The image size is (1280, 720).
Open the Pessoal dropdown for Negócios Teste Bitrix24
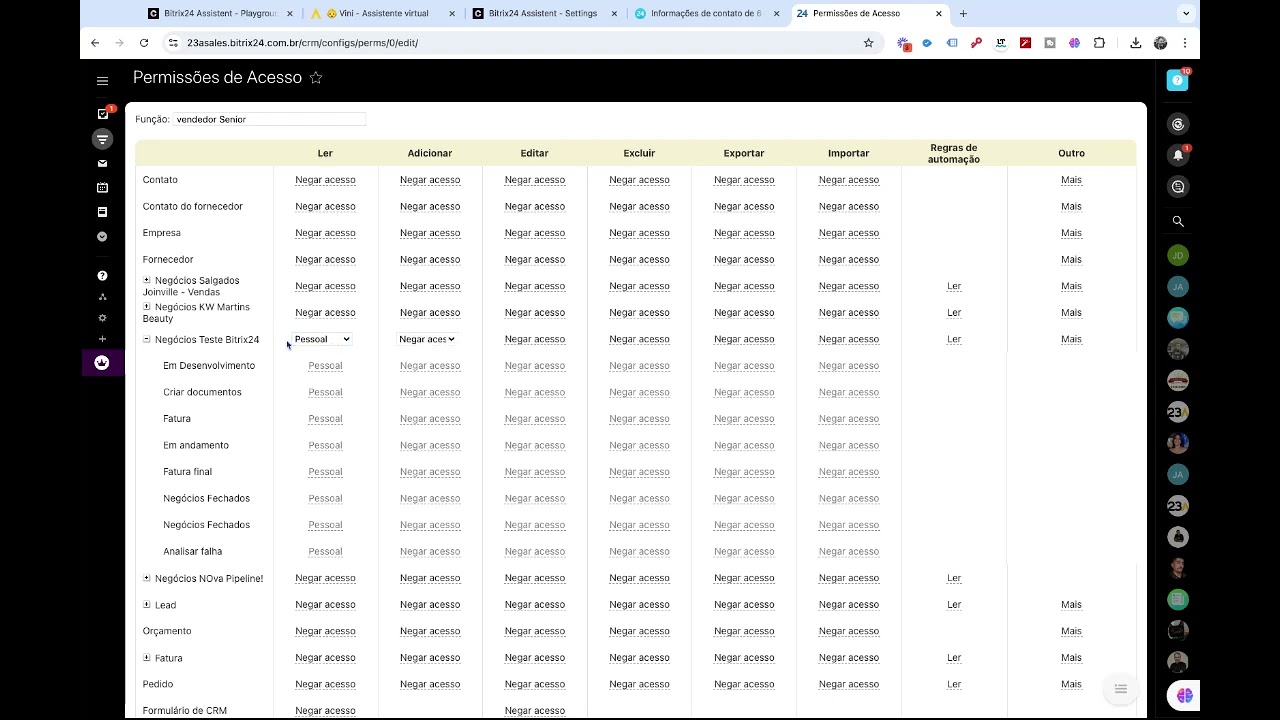(x=322, y=339)
